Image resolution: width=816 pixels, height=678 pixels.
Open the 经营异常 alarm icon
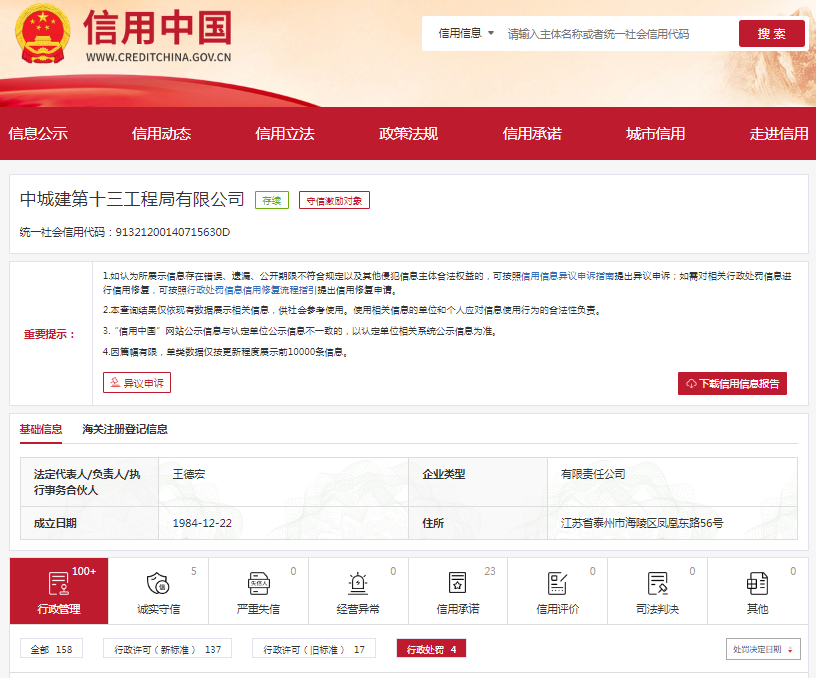(x=358, y=584)
